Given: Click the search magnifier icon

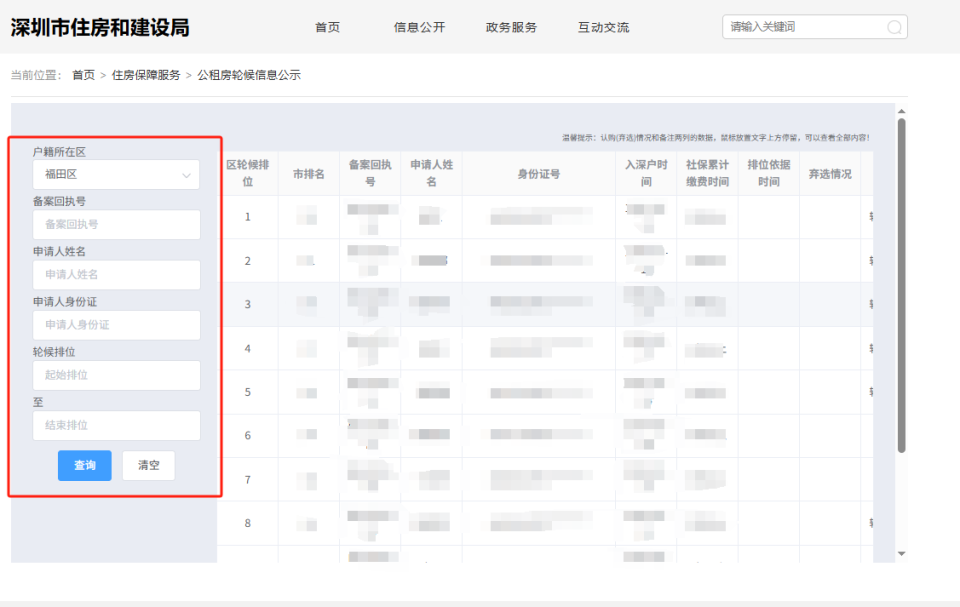Looking at the screenshot, I should pos(894,27).
